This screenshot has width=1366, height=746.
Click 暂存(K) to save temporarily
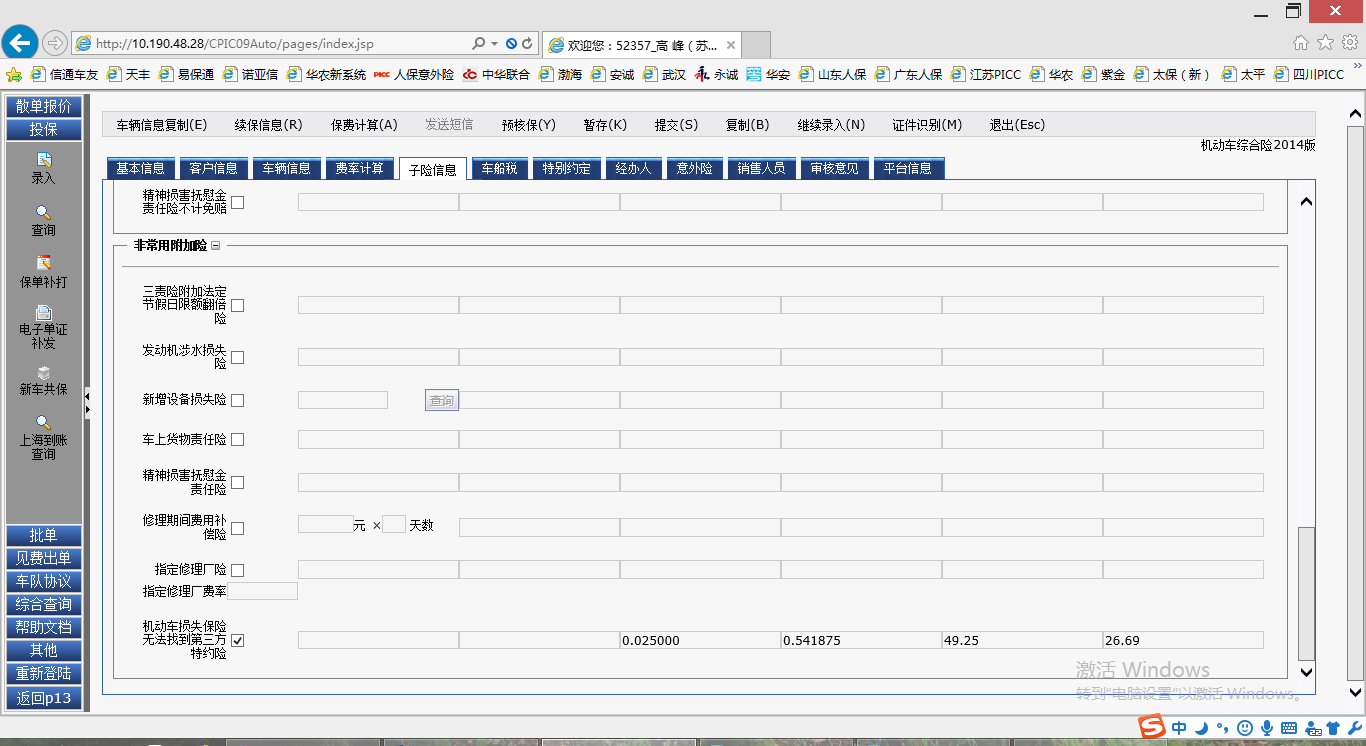[605, 125]
